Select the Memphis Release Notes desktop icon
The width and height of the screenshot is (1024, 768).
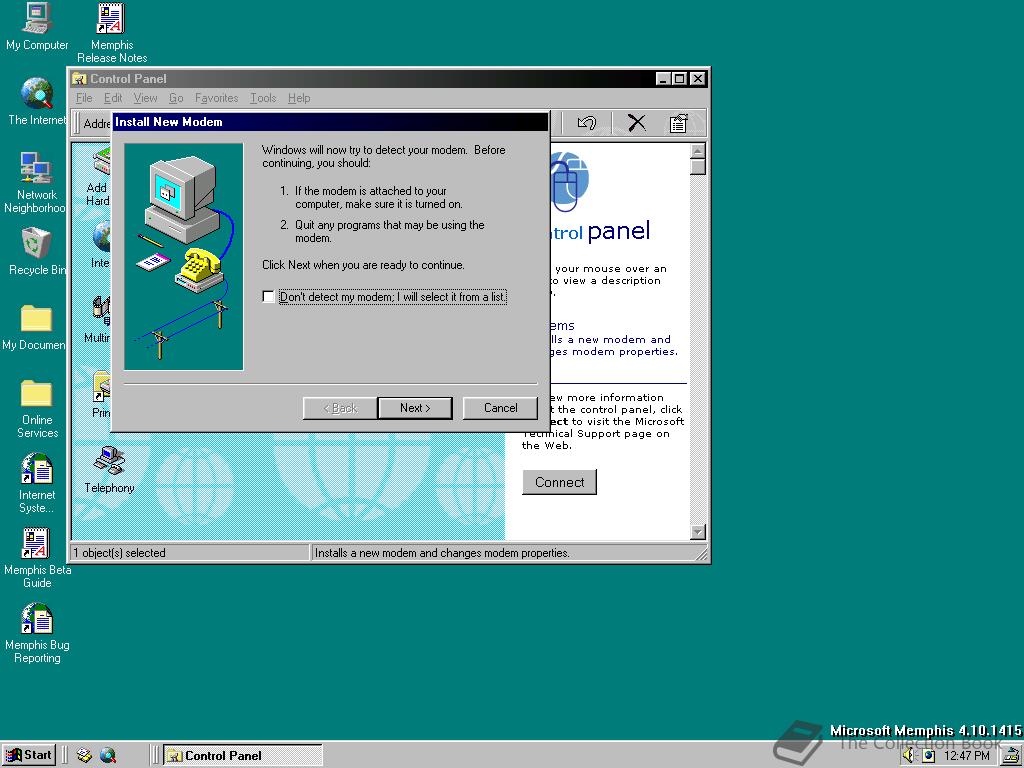(112, 33)
